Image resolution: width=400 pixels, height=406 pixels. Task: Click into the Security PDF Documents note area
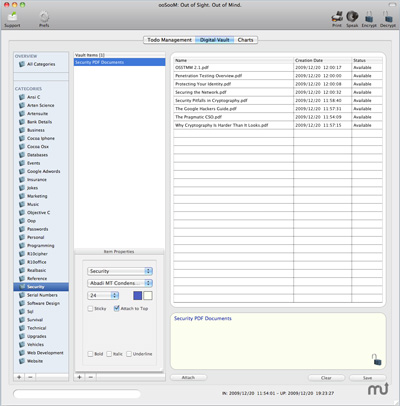278,341
